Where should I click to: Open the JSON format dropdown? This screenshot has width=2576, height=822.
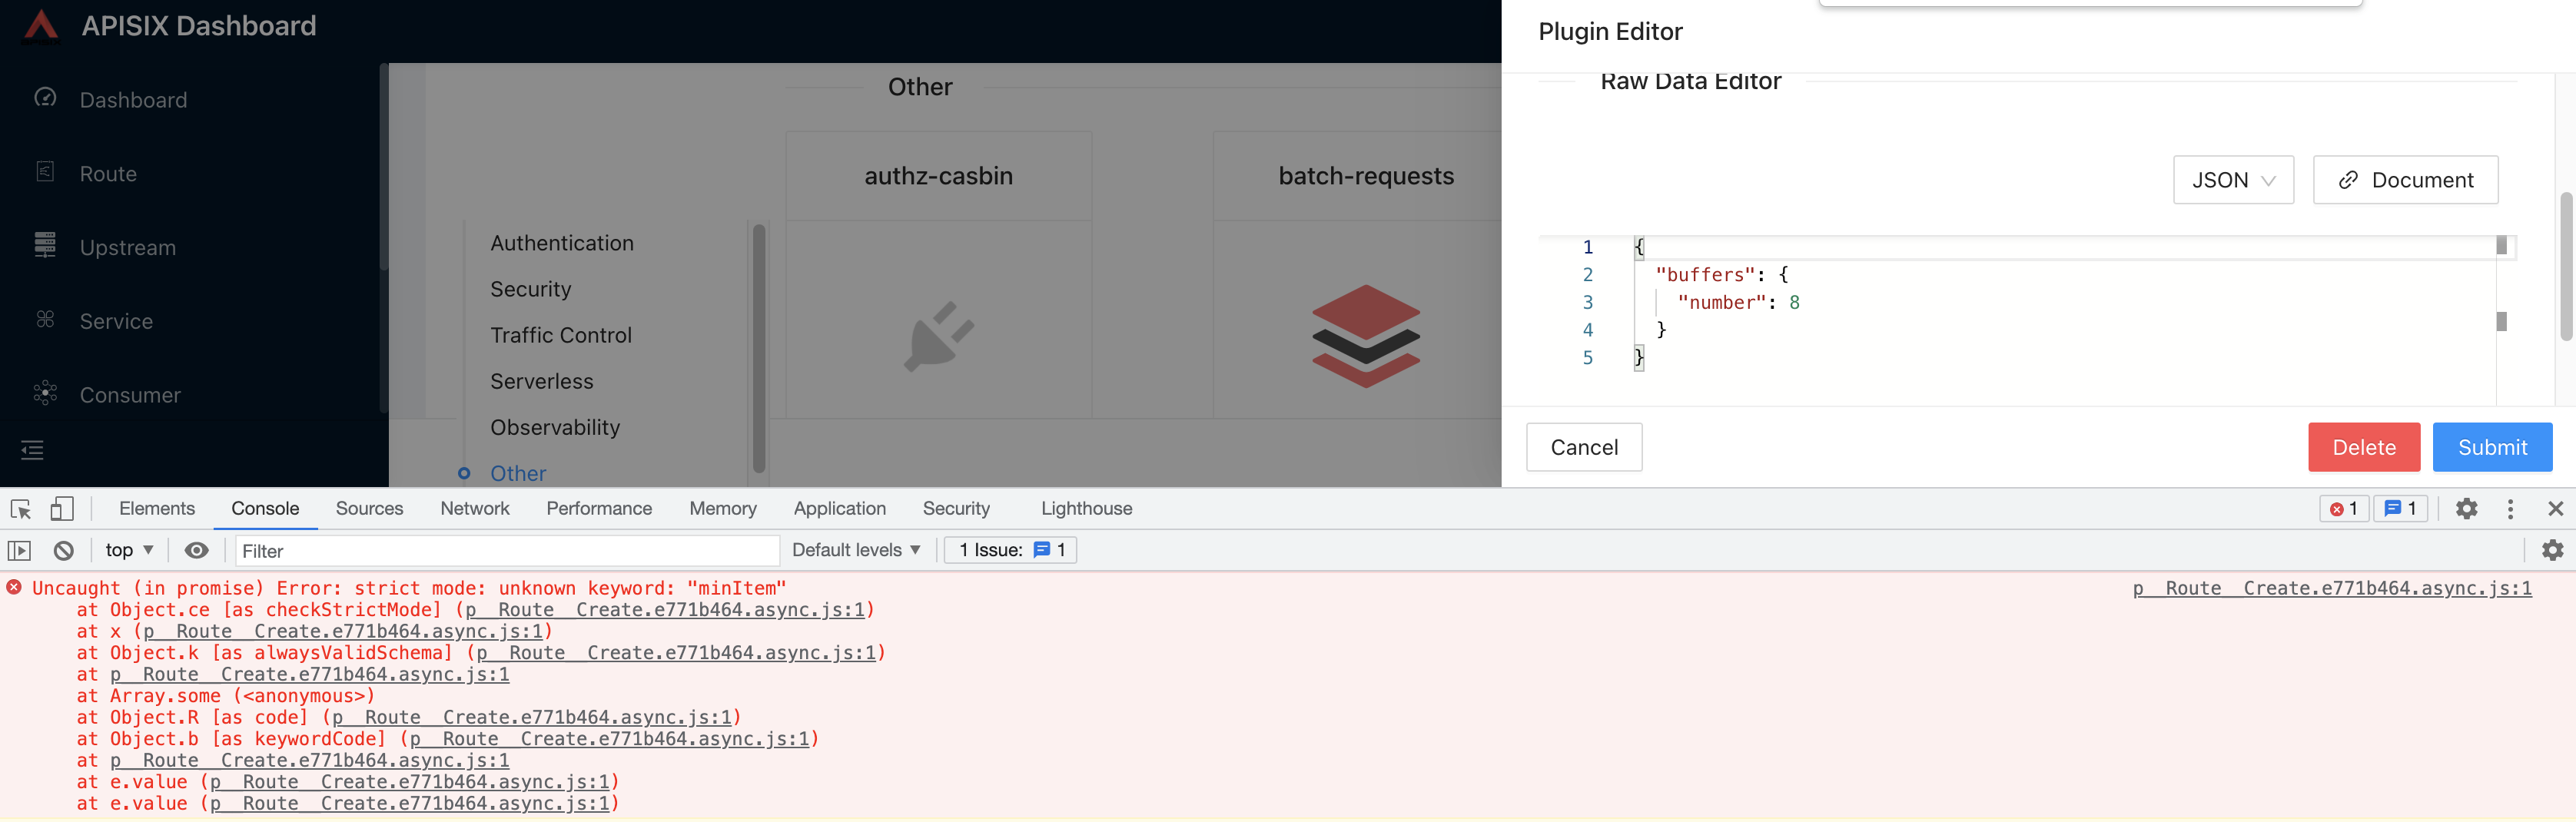coord(2233,180)
